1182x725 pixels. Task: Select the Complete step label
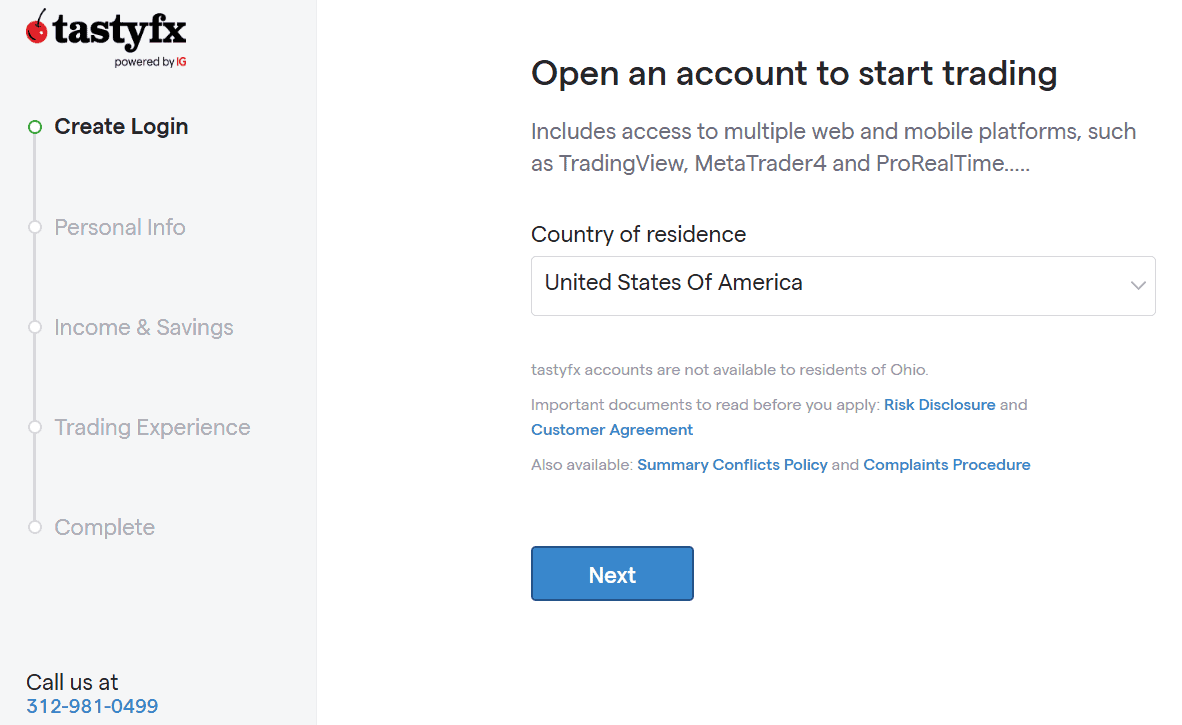[x=105, y=527]
